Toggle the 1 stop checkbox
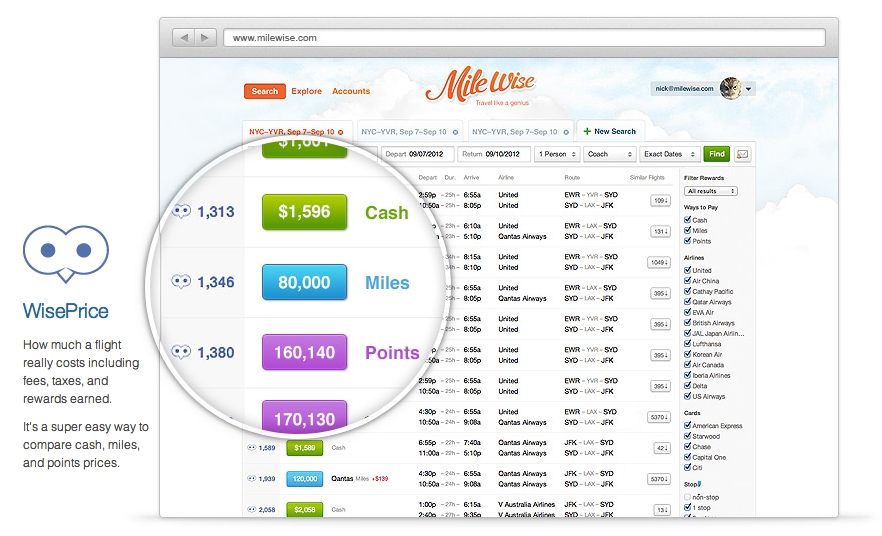 tap(687, 507)
